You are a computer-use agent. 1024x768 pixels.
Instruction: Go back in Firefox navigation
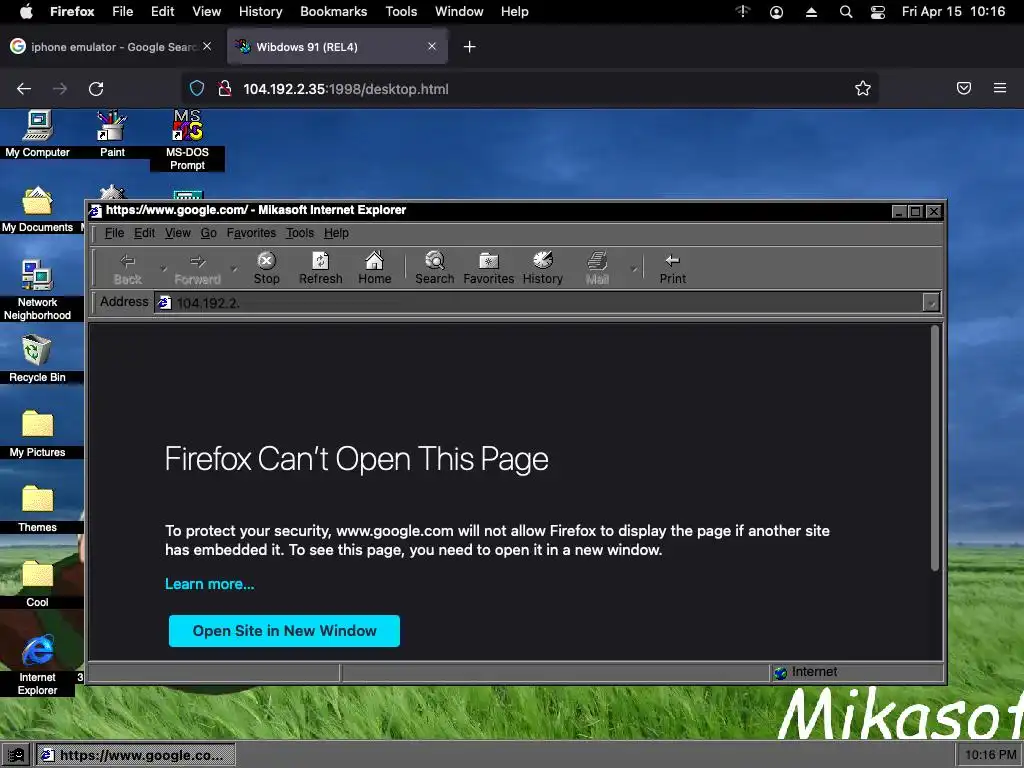(x=24, y=89)
